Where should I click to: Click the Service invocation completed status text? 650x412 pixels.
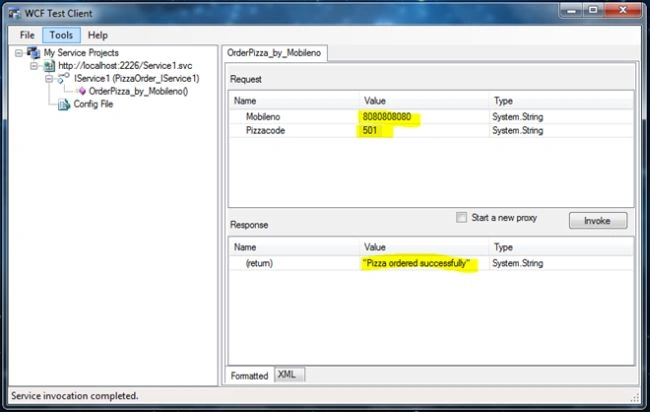[75, 396]
